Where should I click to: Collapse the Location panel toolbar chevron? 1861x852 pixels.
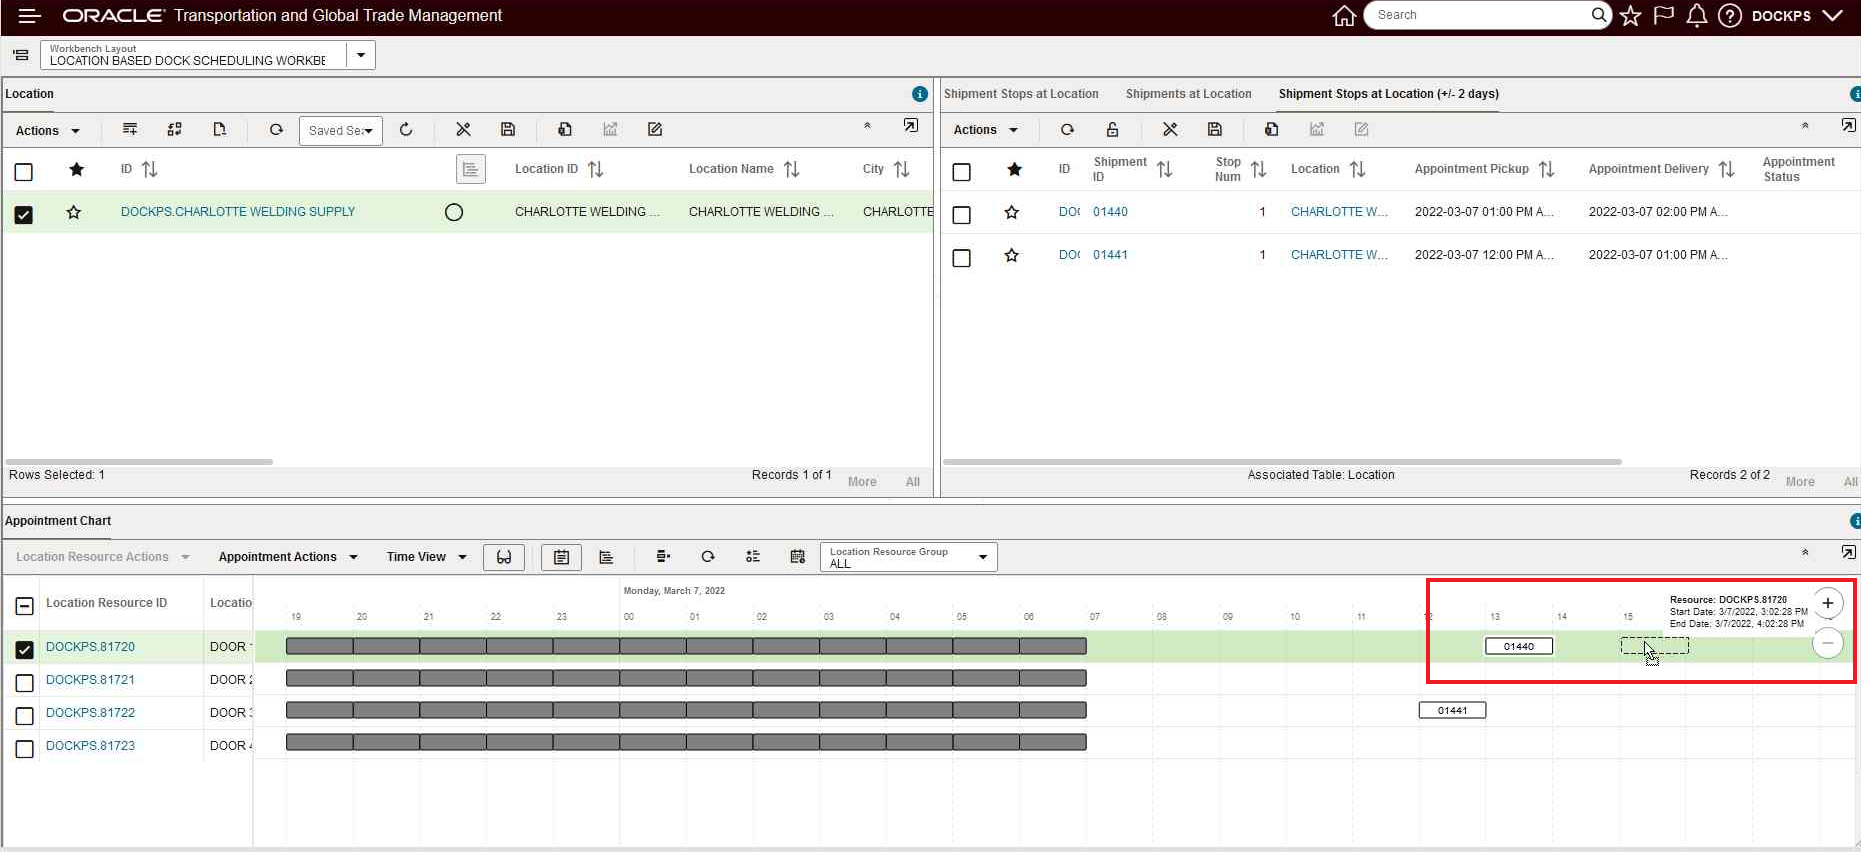867,126
